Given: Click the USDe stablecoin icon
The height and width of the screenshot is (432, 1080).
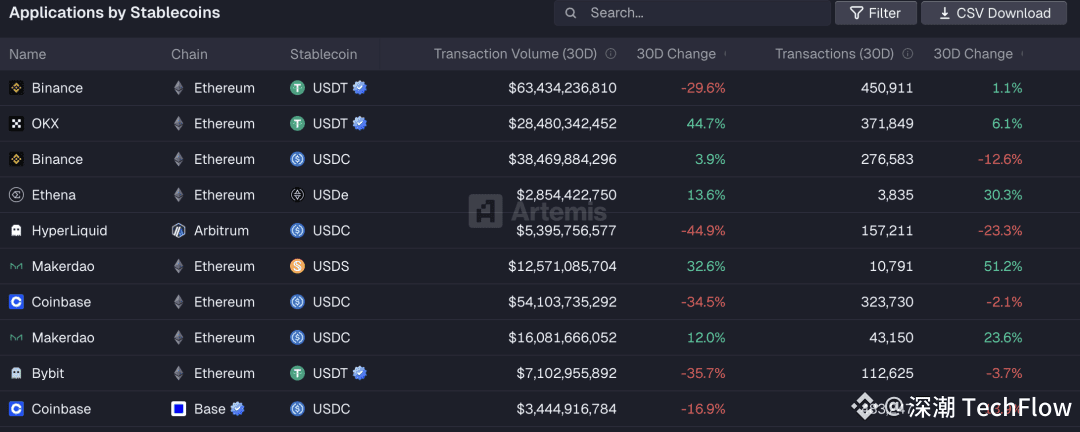Looking at the screenshot, I should coord(297,195).
